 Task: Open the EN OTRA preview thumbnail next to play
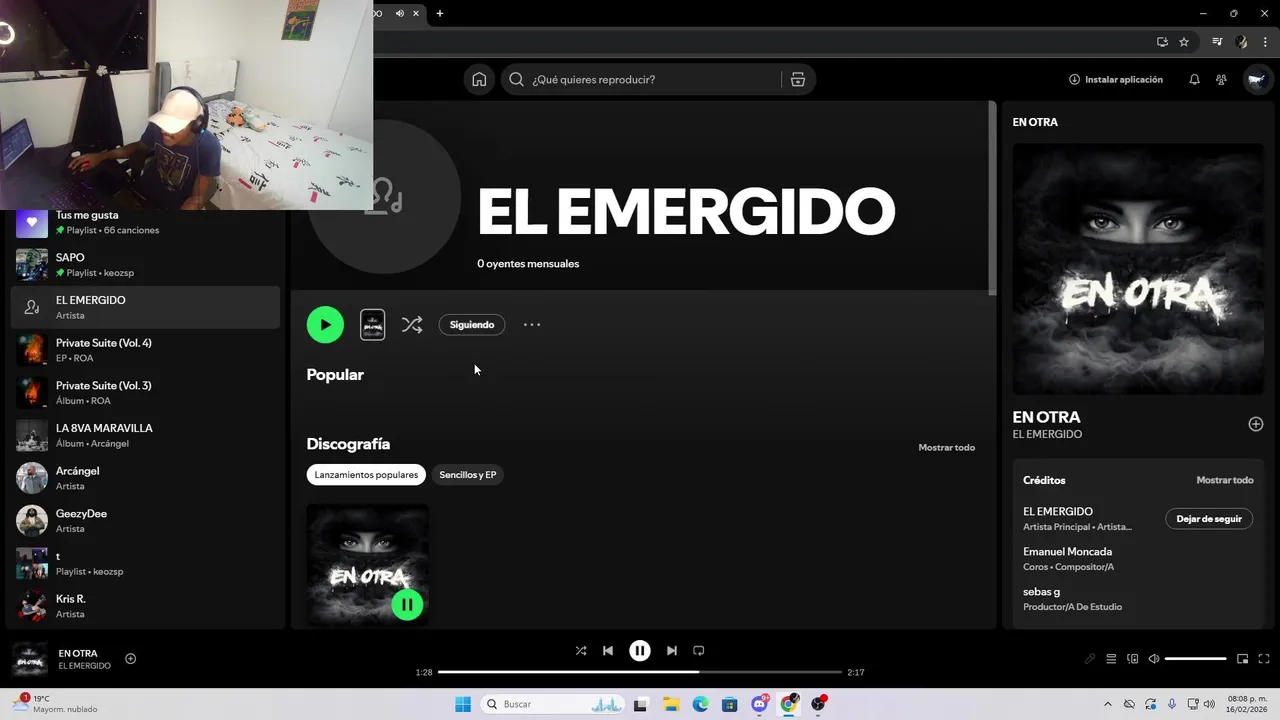pyautogui.click(x=373, y=325)
